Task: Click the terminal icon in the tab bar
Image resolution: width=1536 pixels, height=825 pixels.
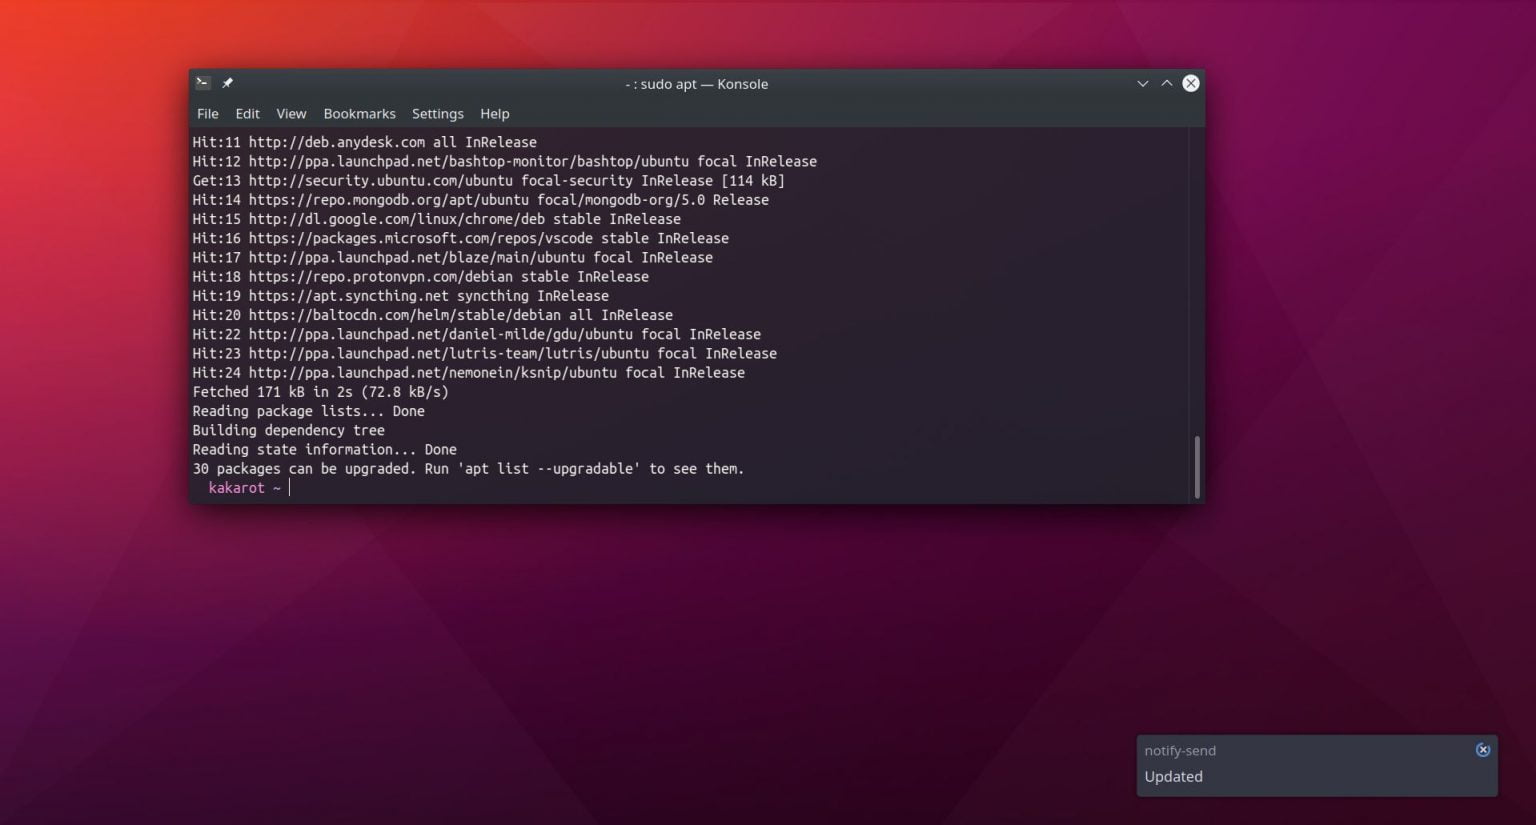Action: point(202,83)
